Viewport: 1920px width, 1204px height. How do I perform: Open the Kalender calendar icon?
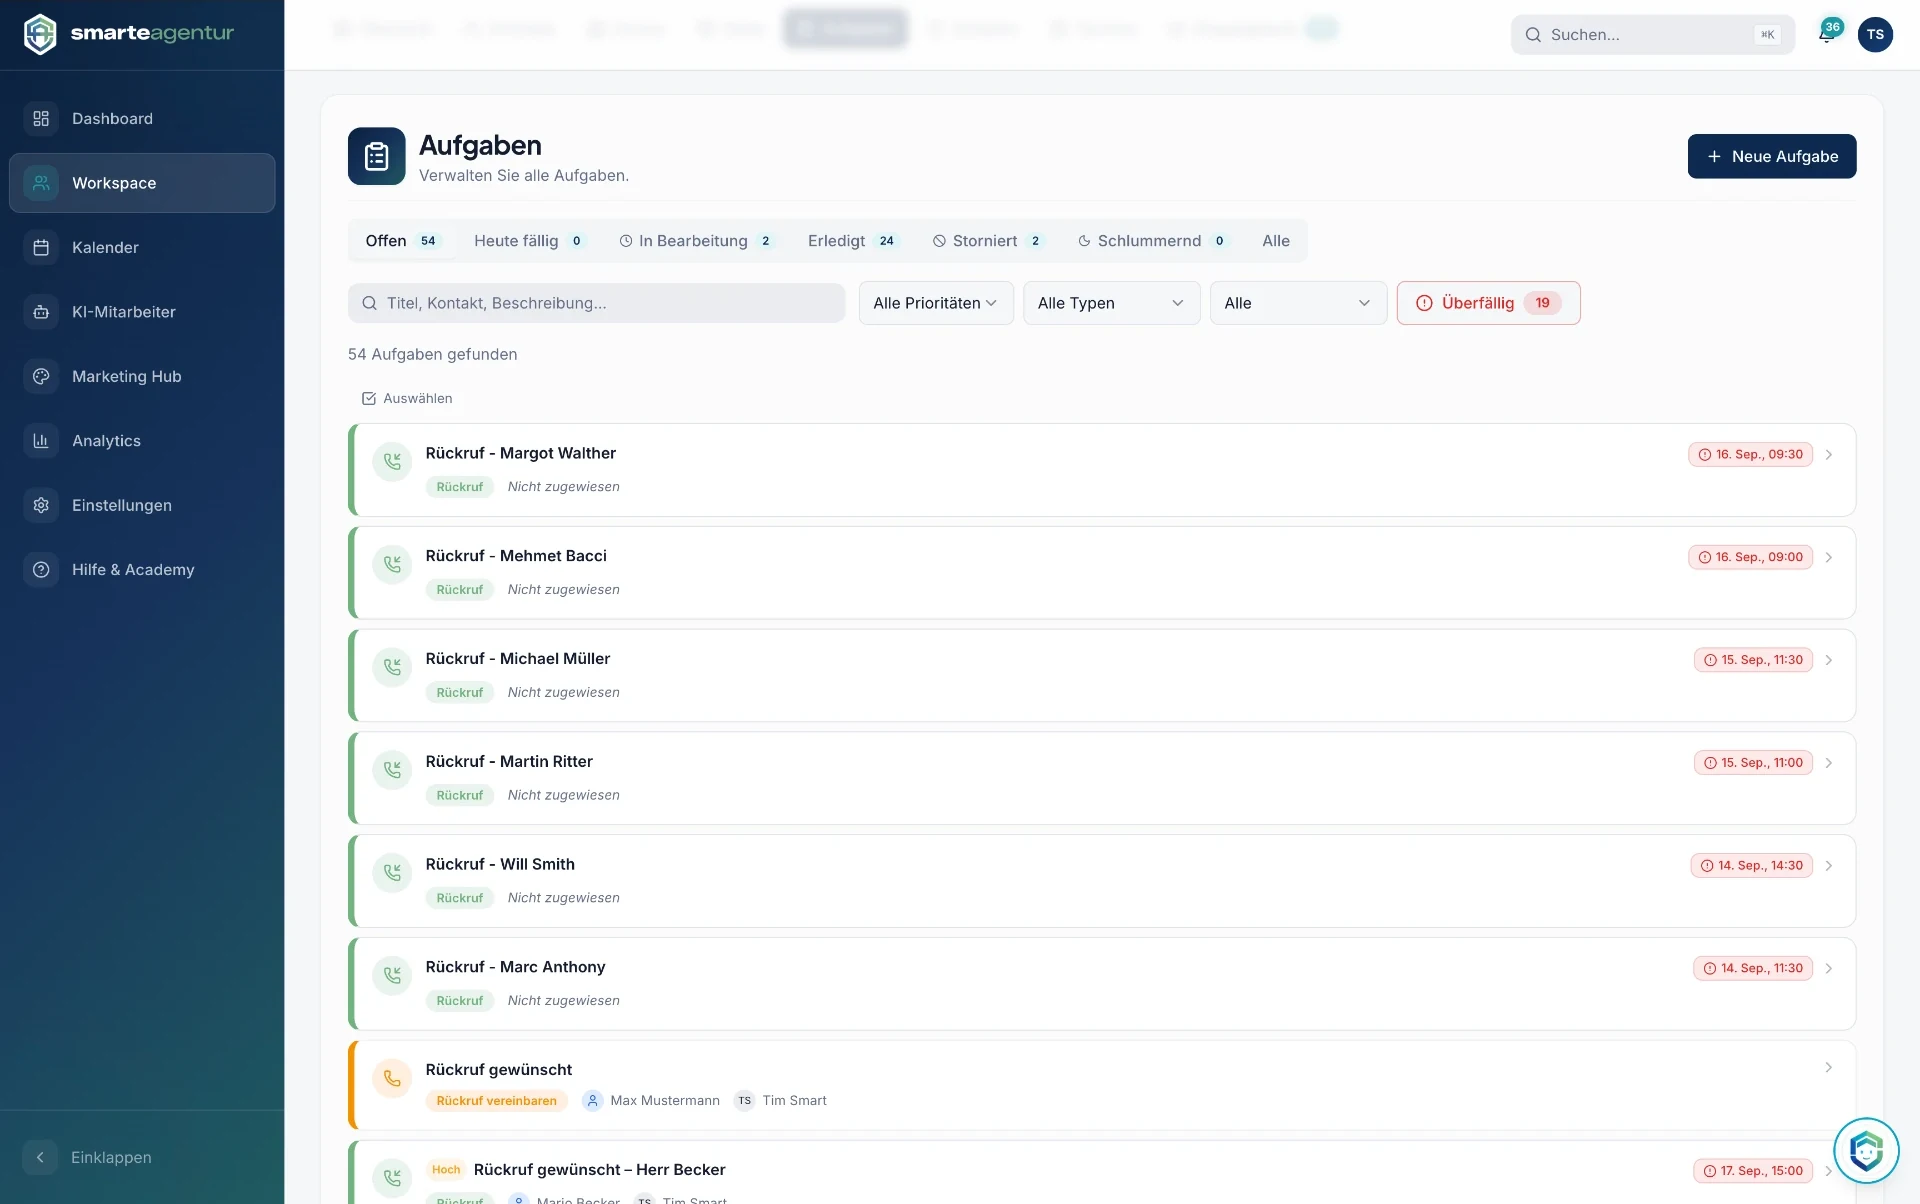pos(41,248)
